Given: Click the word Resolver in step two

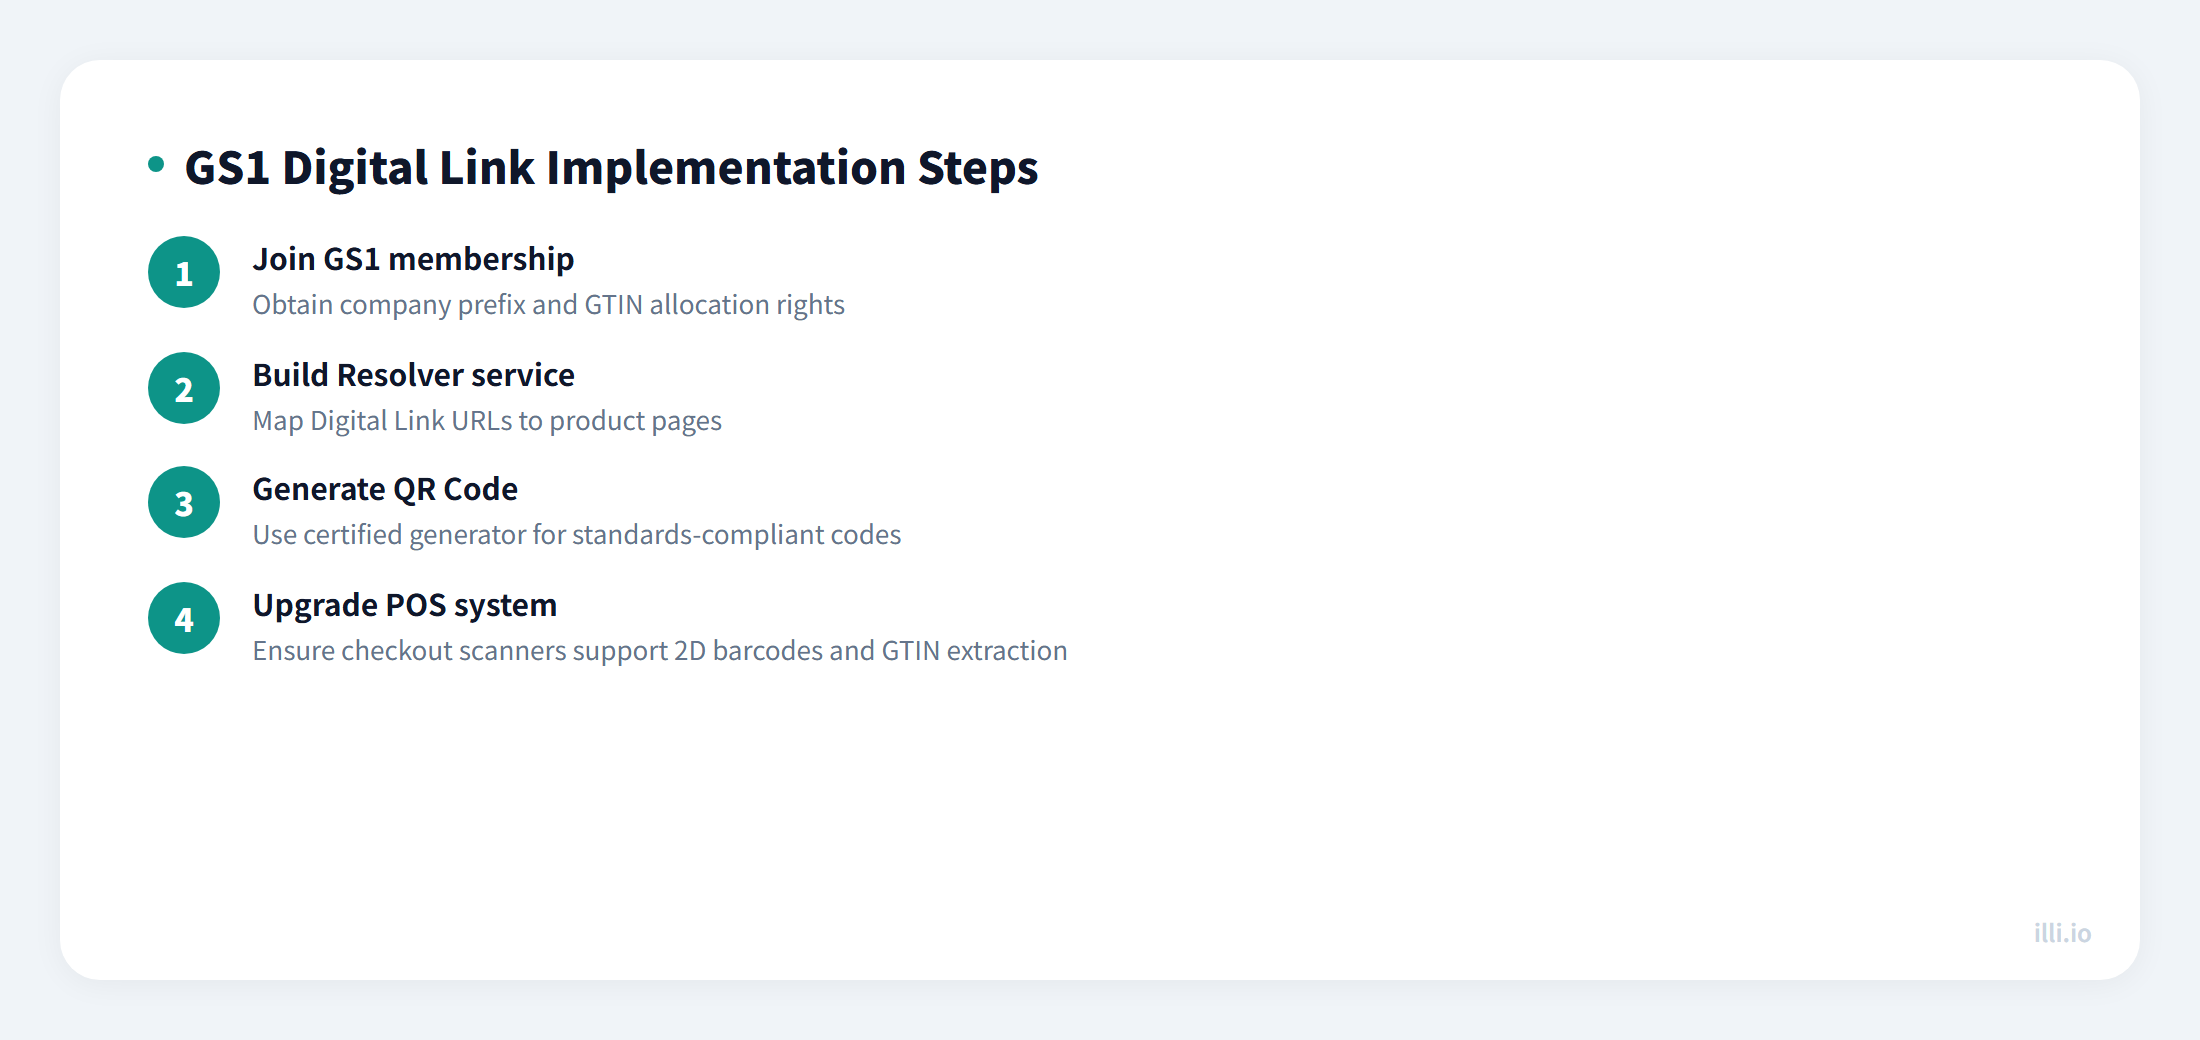Looking at the screenshot, I should (400, 375).
